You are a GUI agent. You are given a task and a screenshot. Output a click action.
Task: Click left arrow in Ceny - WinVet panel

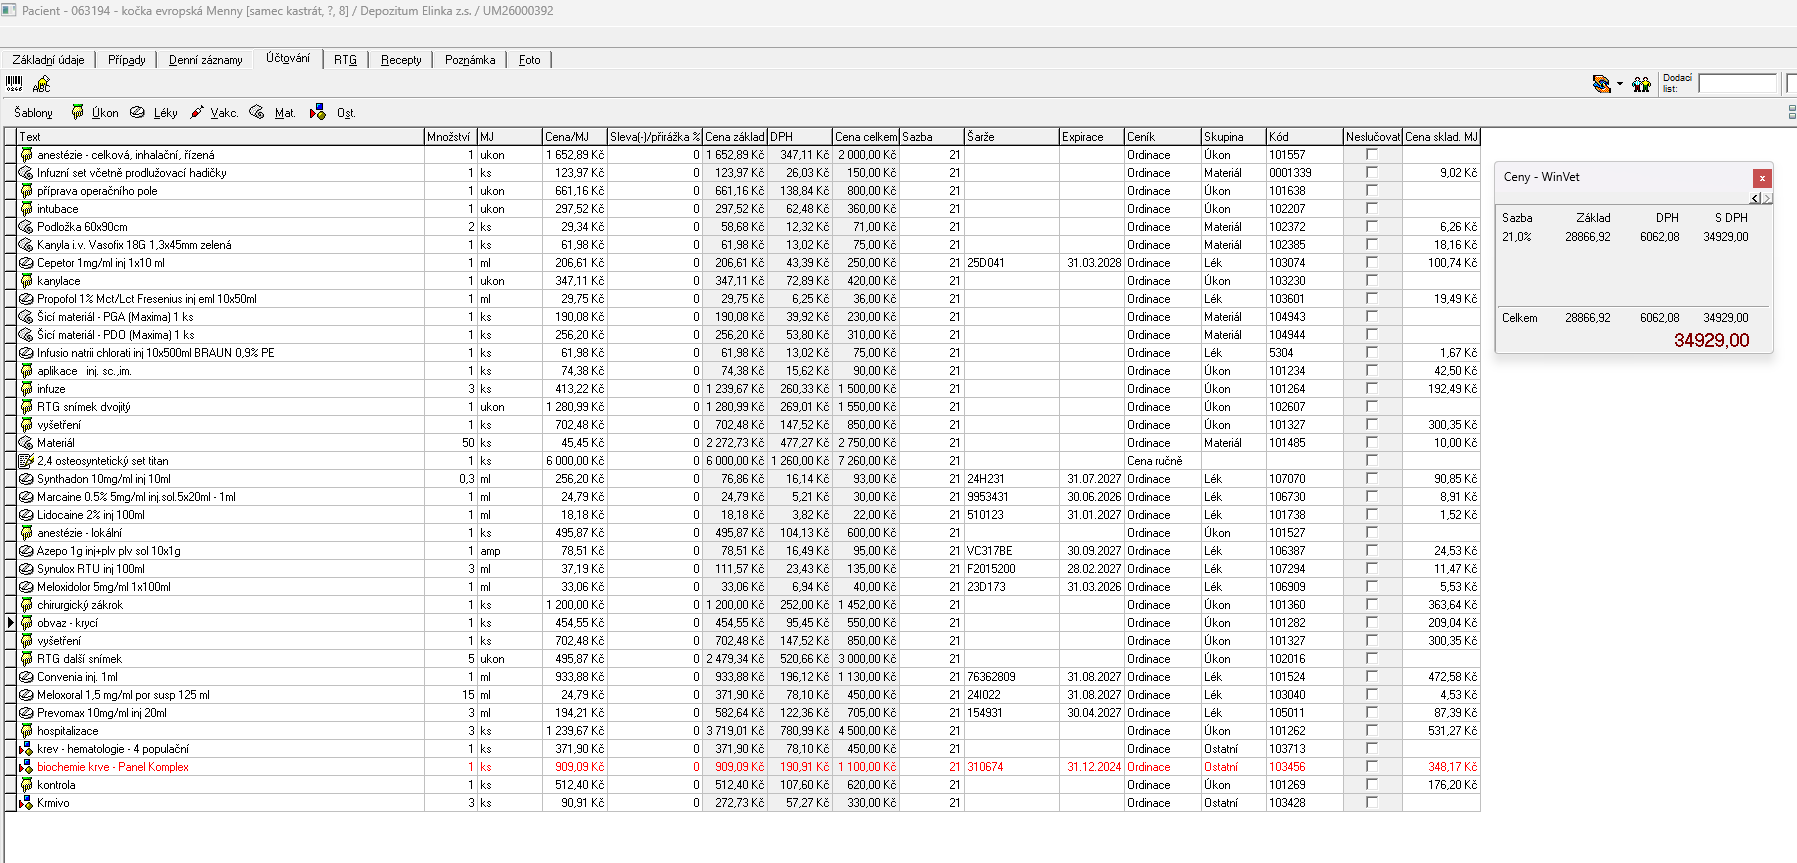click(1755, 199)
